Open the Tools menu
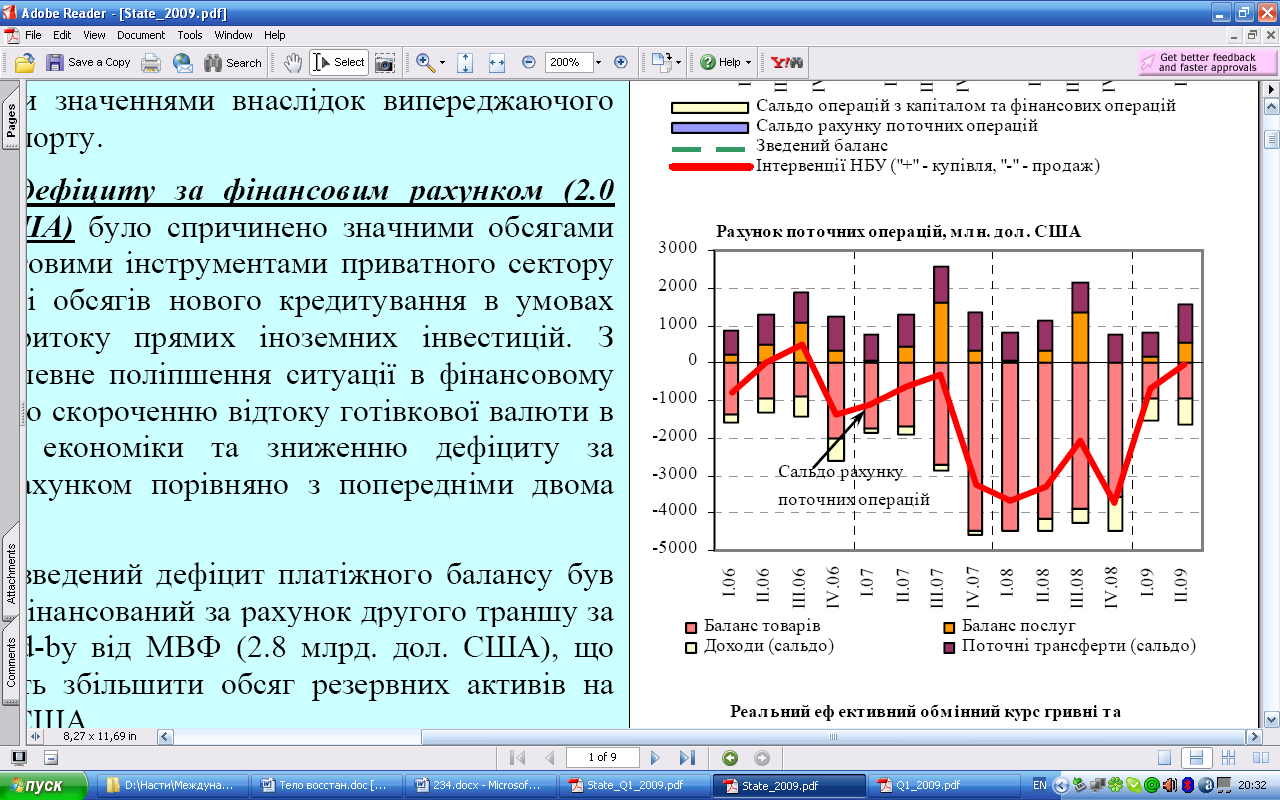The image size is (1280, 800). (x=190, y=35)
